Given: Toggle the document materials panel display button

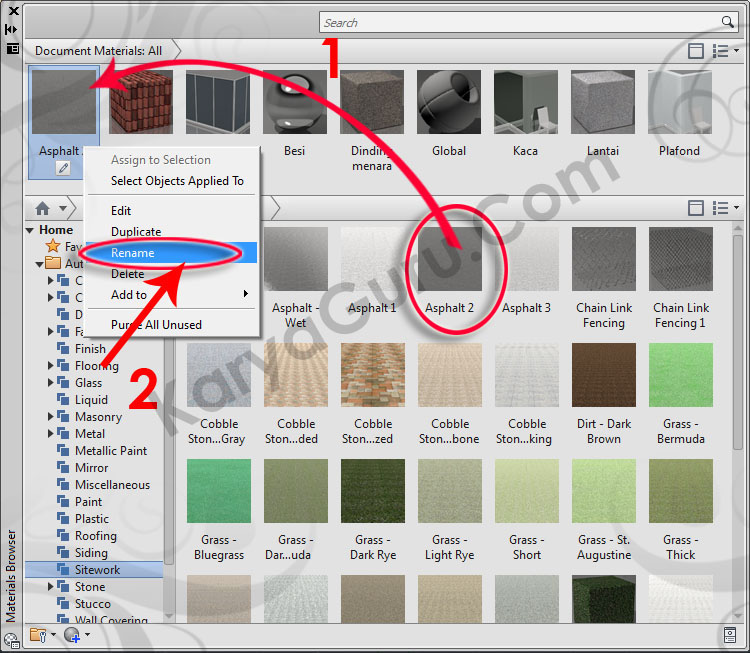Looking at the screenshot, I should pyautogui.click(x=696, y=51).
